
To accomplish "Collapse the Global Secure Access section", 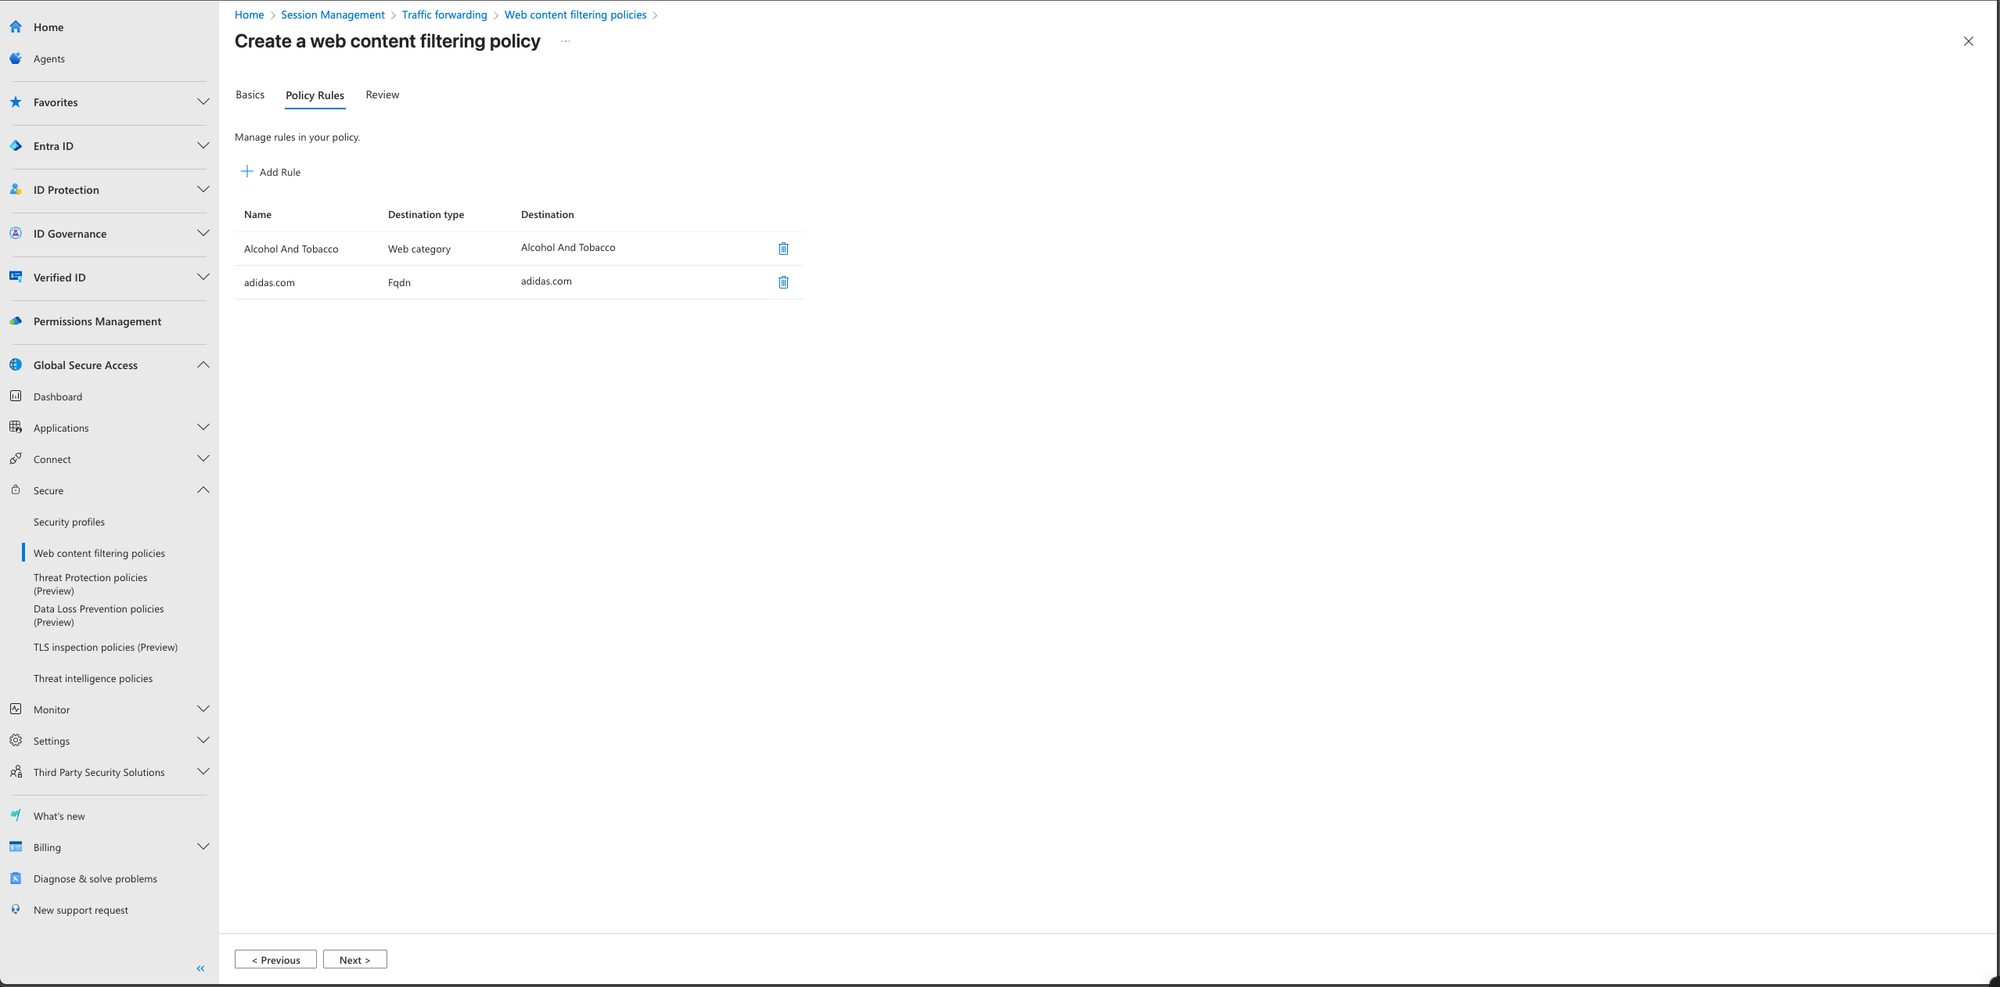I will pos(203,365).
